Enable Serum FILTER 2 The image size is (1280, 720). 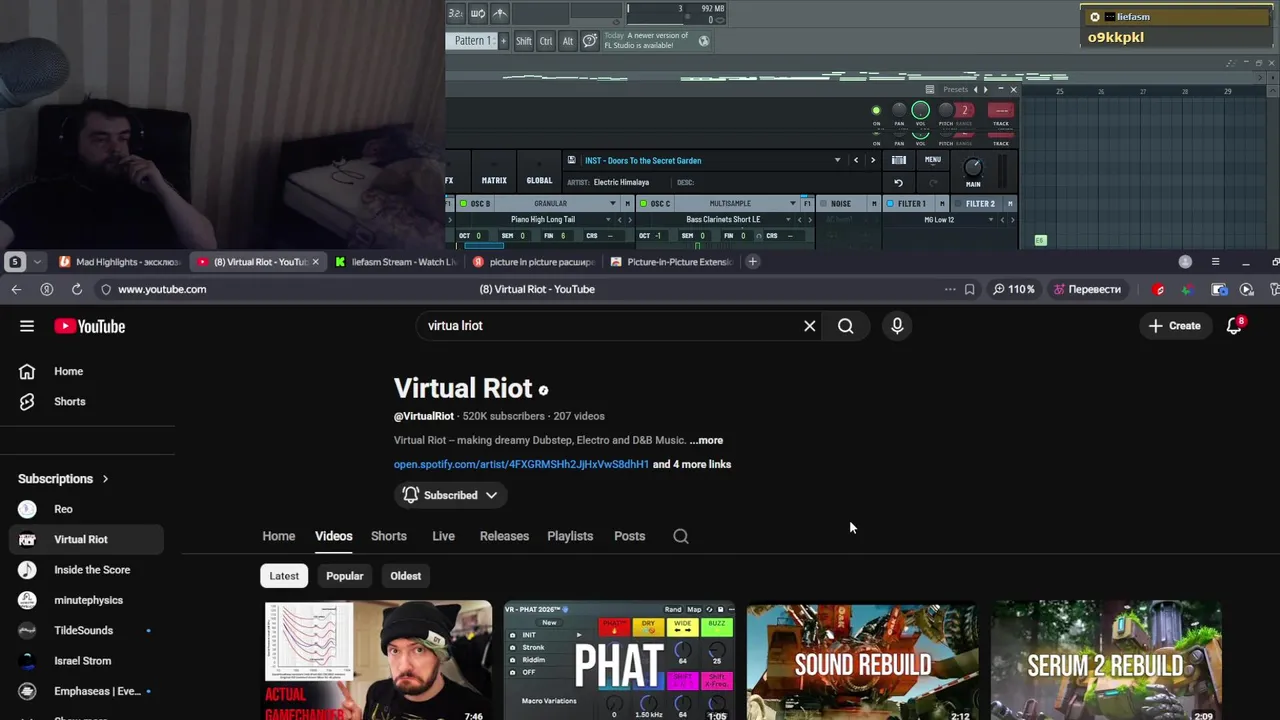[958, 204]
